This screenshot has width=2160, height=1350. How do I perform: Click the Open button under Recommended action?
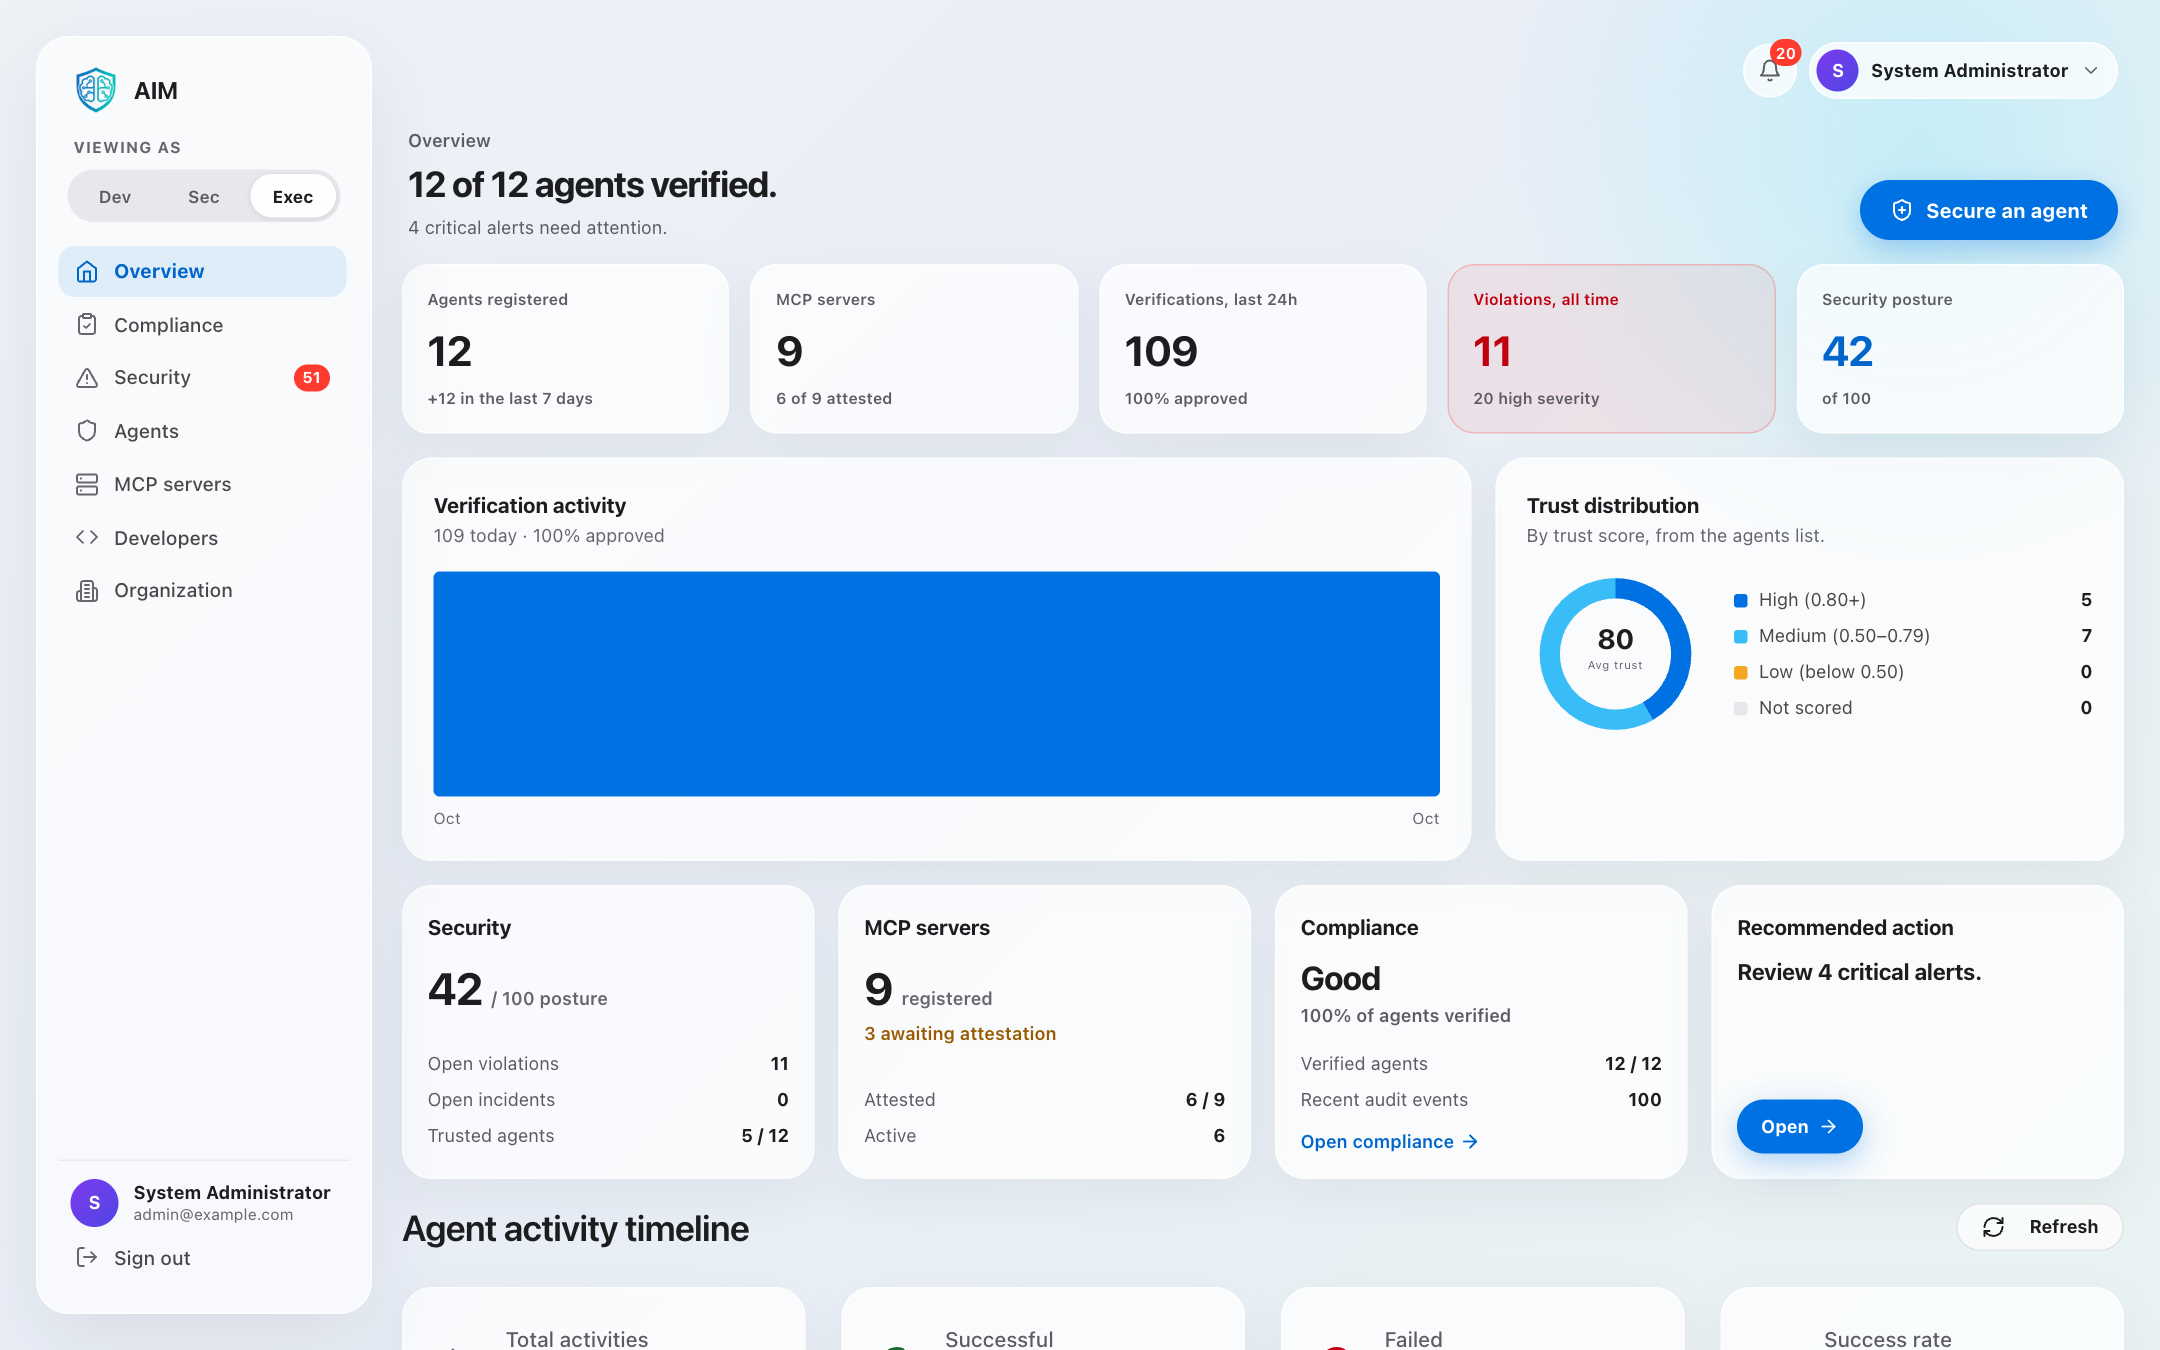pos(1799,1126)
